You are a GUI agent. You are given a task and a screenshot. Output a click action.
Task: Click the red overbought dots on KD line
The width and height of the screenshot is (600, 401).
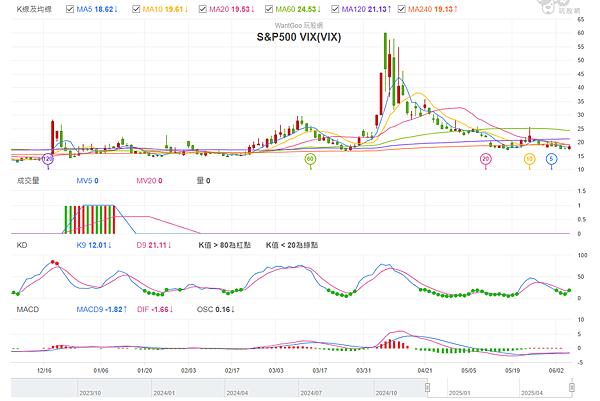pos(55,263)
